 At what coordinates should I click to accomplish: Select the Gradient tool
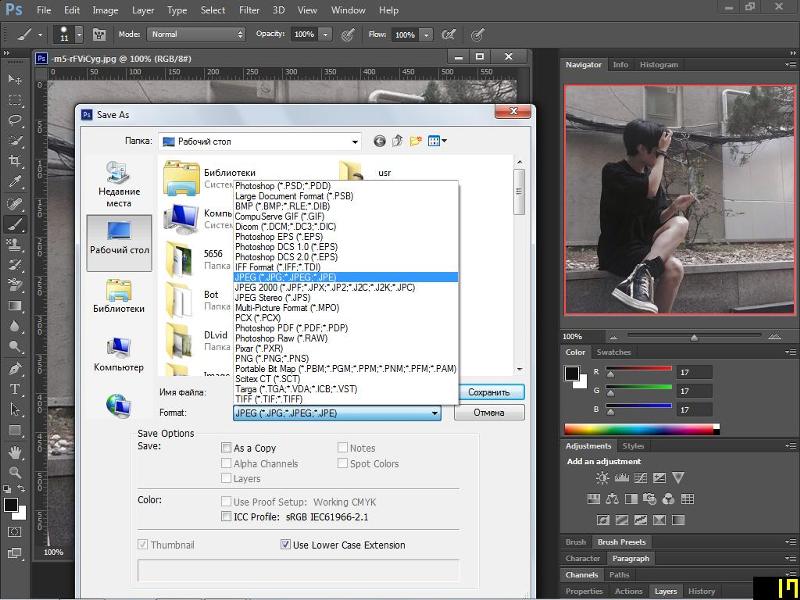click(x=15, y=306)
